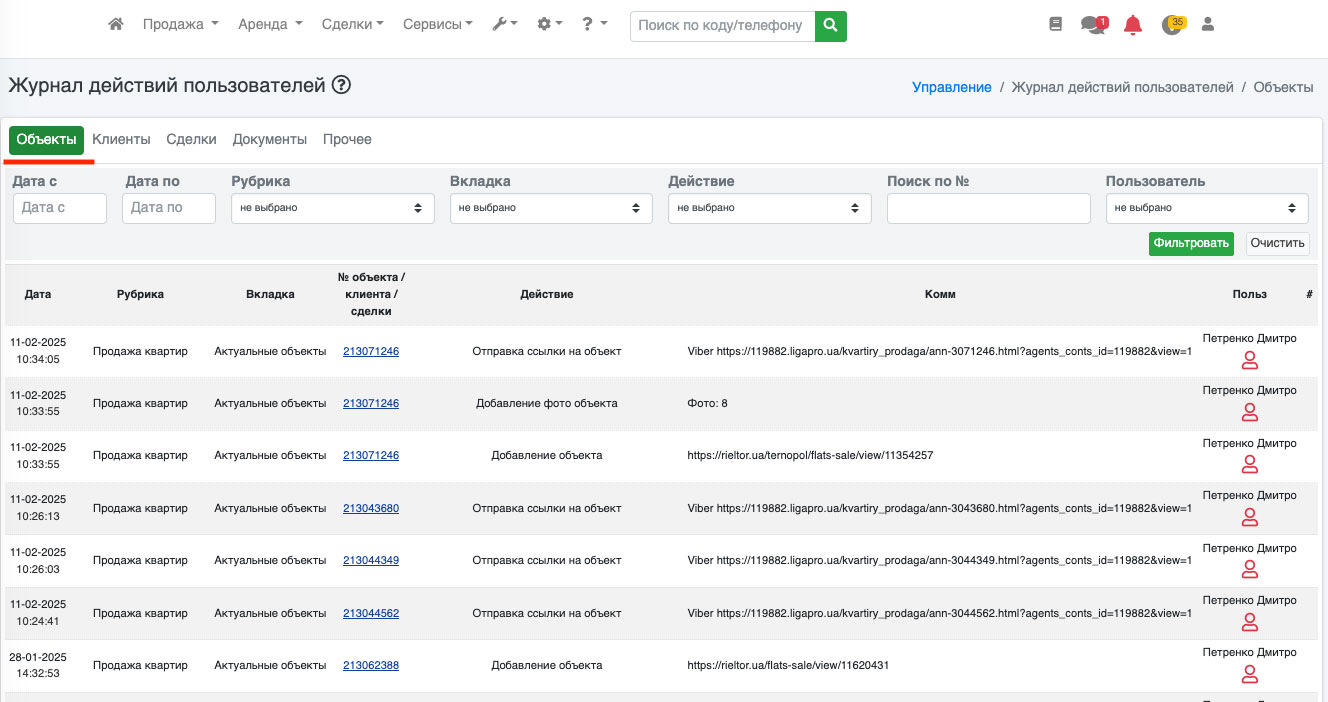Click user icon in first log row

click(1249, 361)
